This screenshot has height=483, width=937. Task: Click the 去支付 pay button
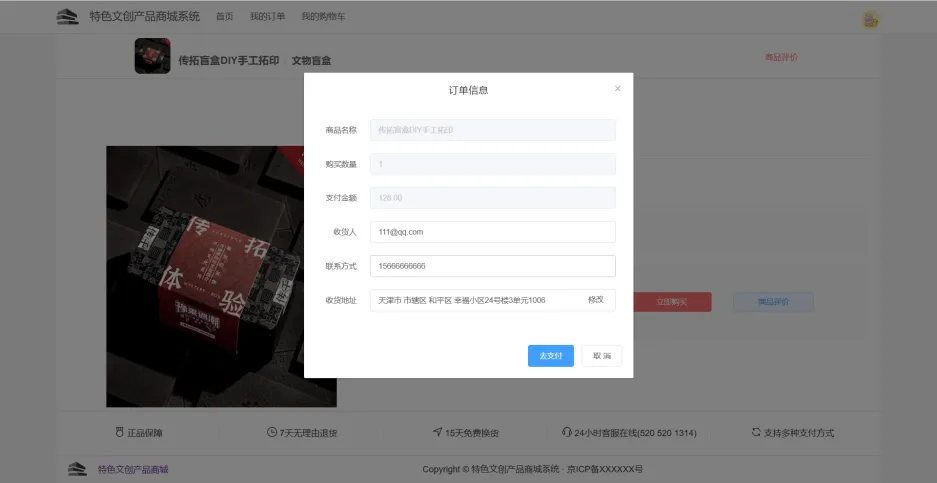click(550, 356)
